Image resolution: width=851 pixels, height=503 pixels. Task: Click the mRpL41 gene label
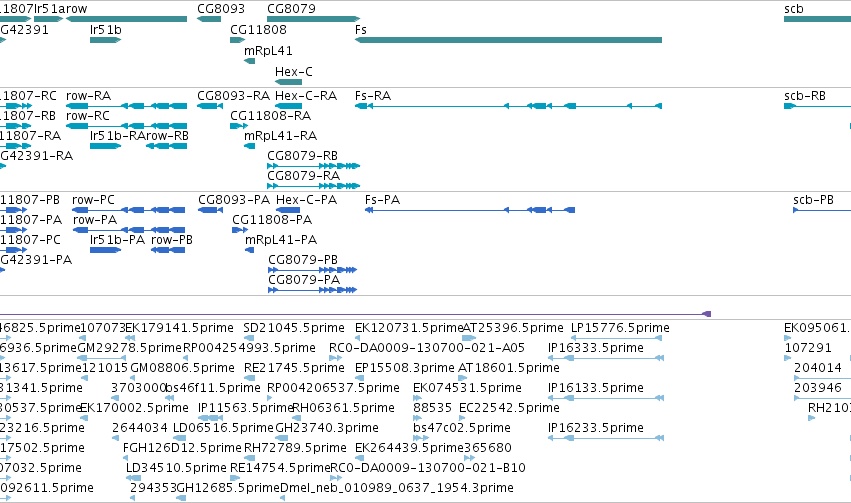pyautogui.click(x=268, y=51)
